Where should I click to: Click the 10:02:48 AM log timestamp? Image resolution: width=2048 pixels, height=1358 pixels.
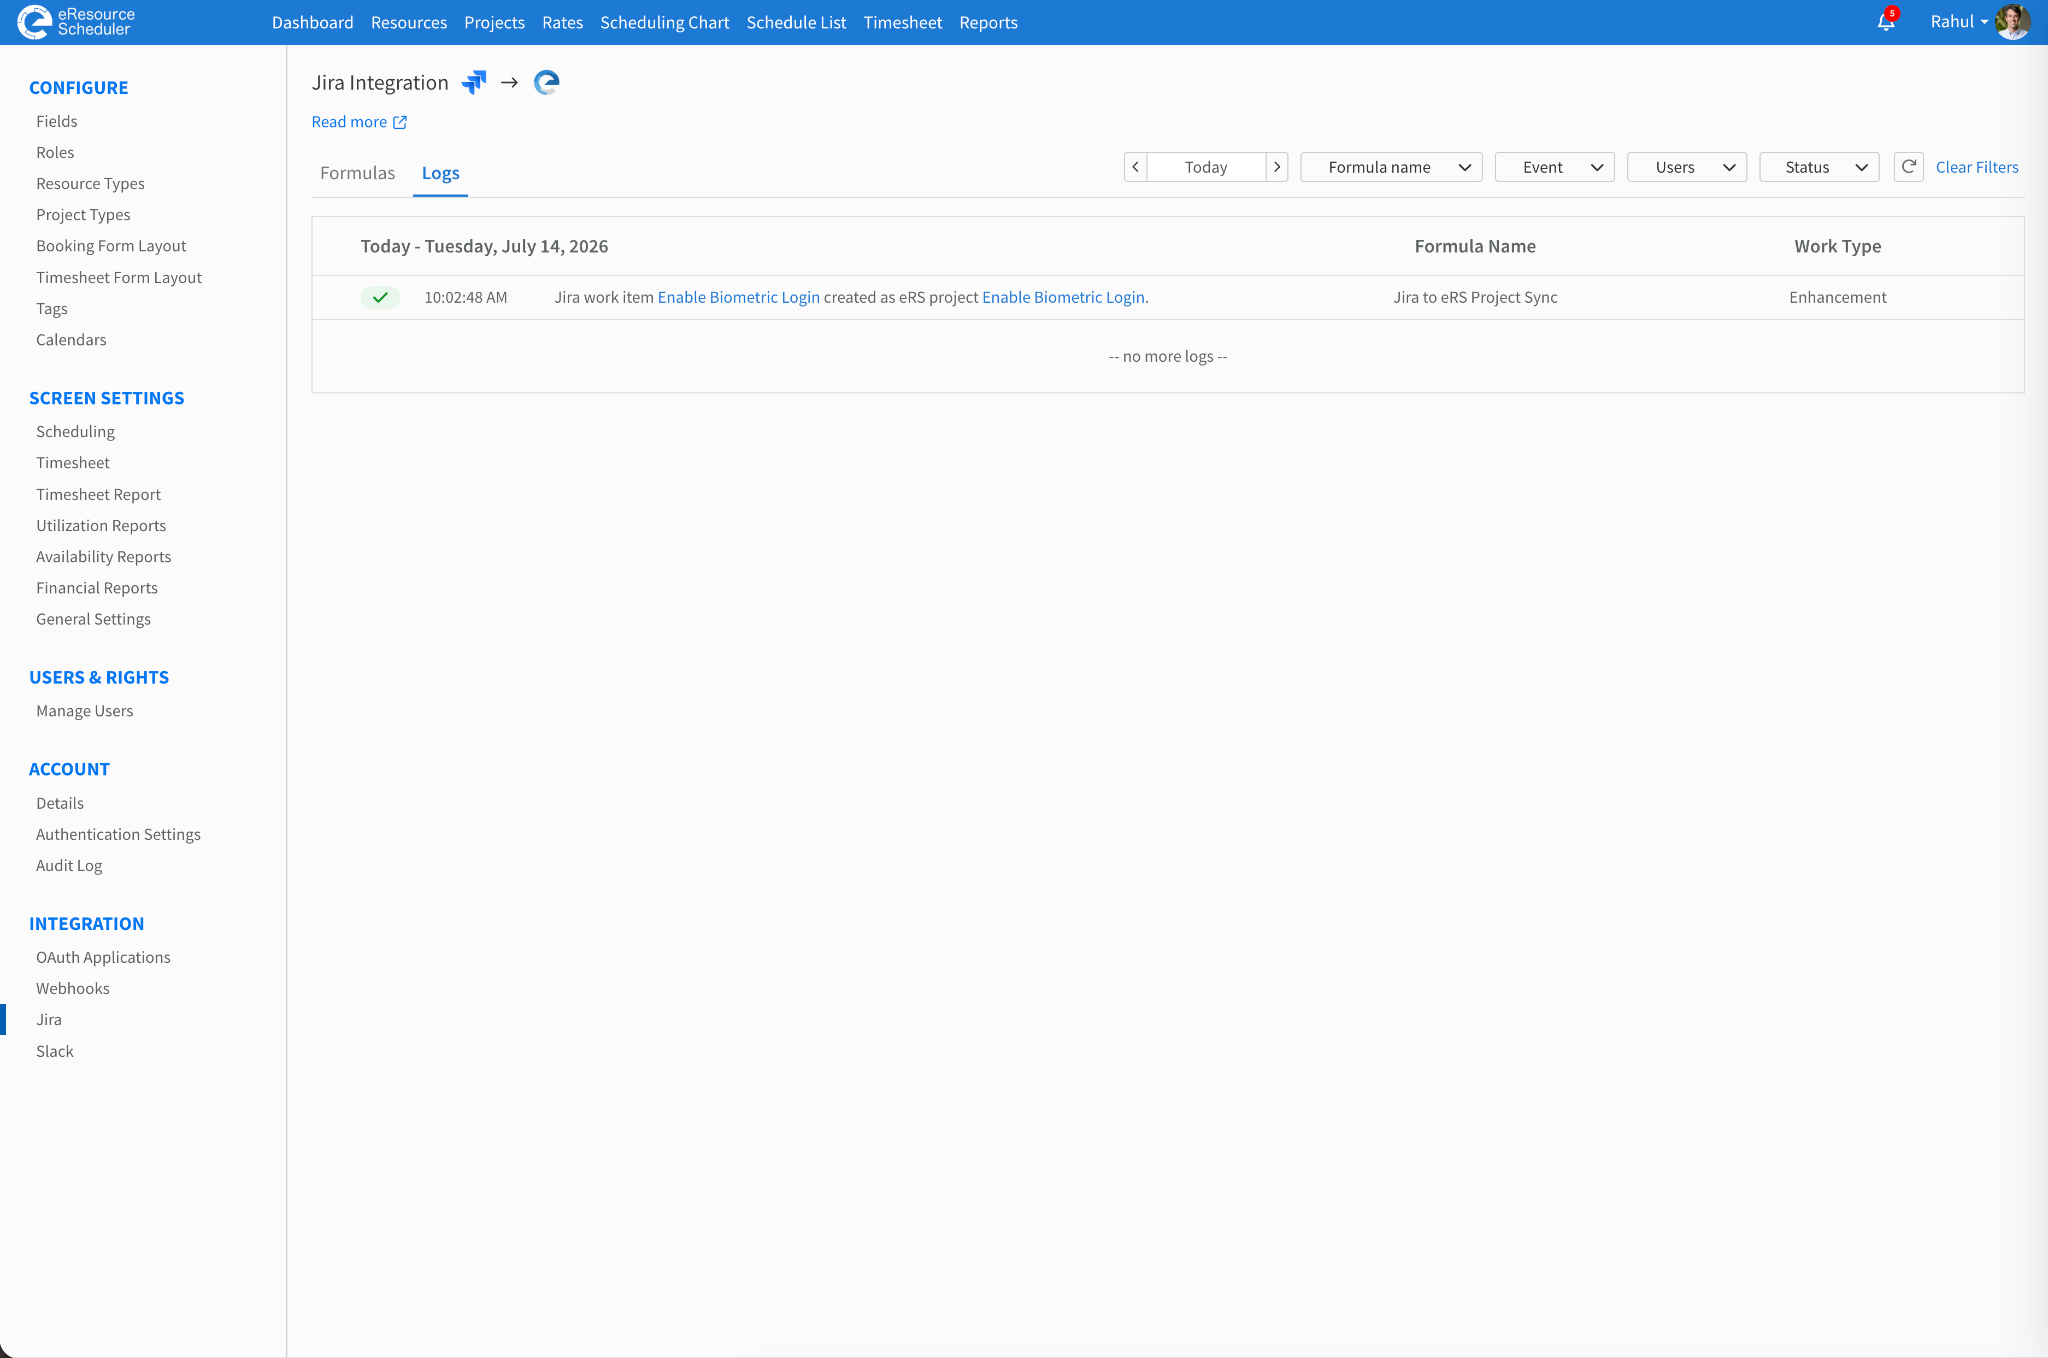pos(465,297)
